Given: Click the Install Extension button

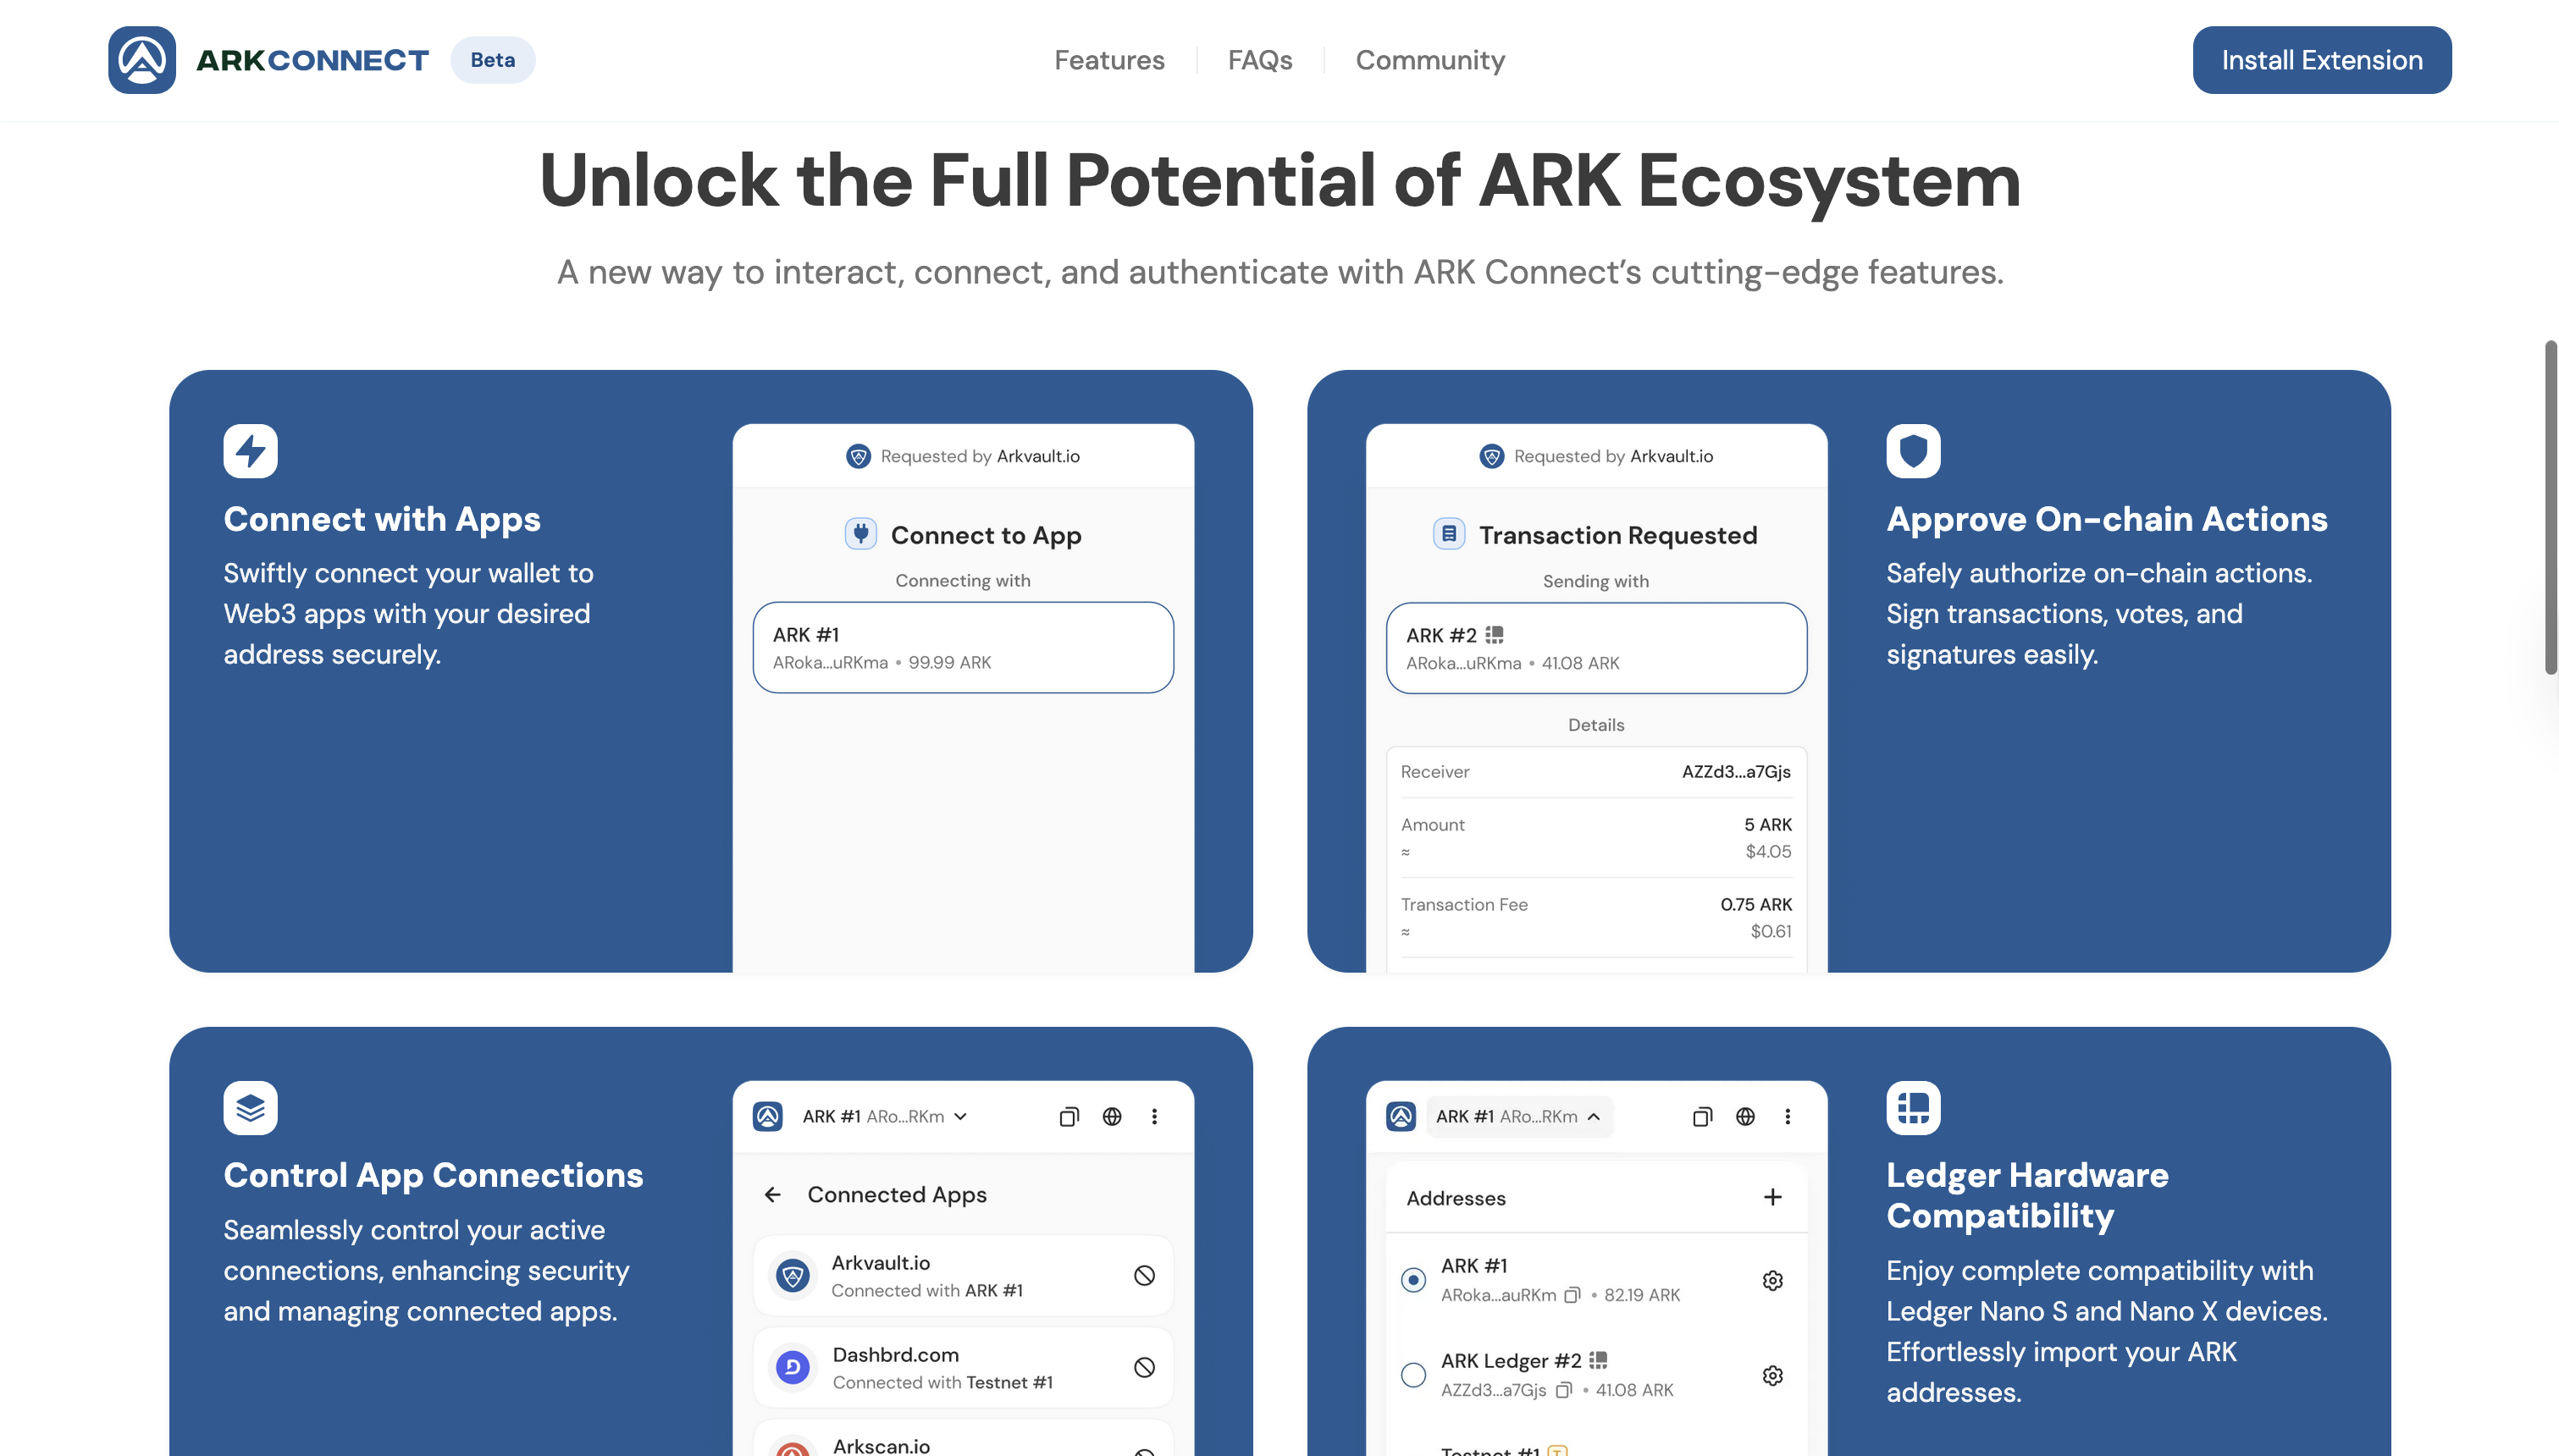Looking at the screenshot, I should tap(2322, 60).
